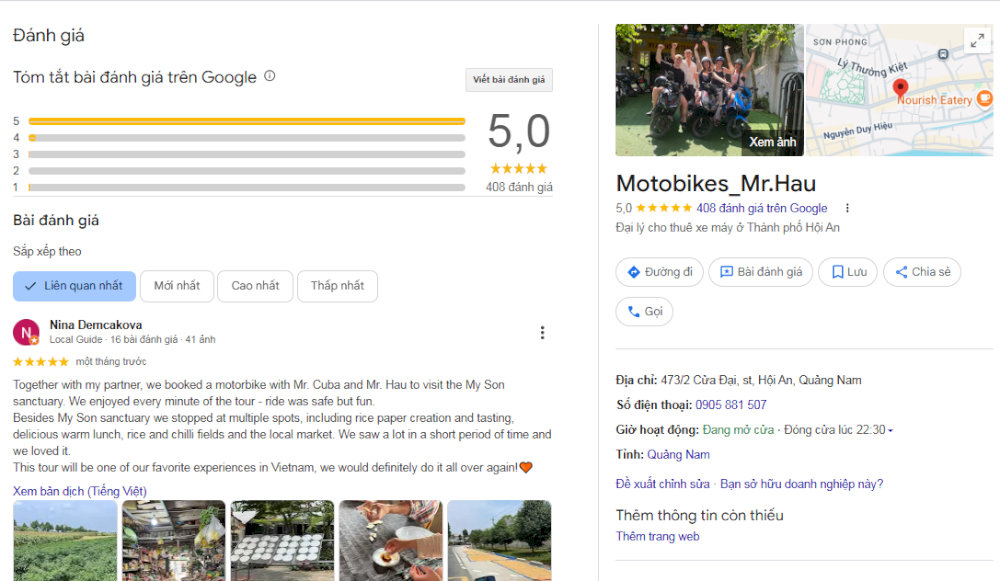Open the rice paper tasting hands photo

391,540
